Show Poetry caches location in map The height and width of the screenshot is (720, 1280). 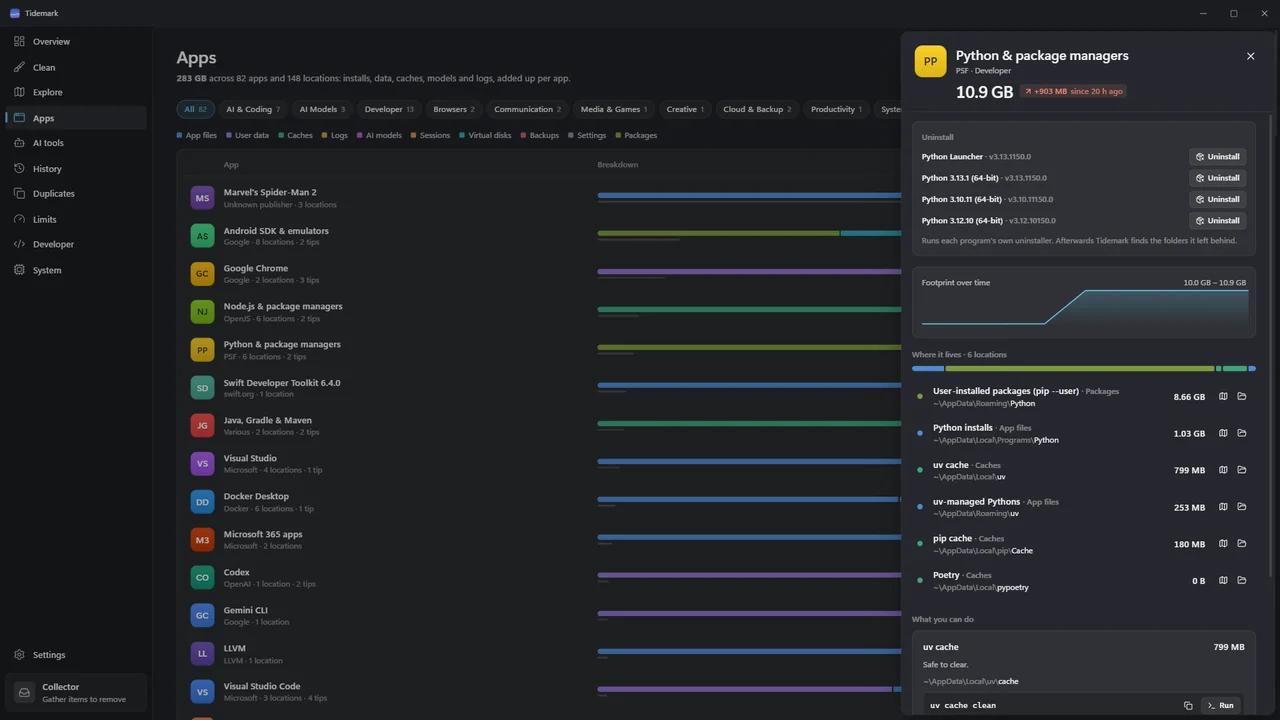tap(1223, 580)
